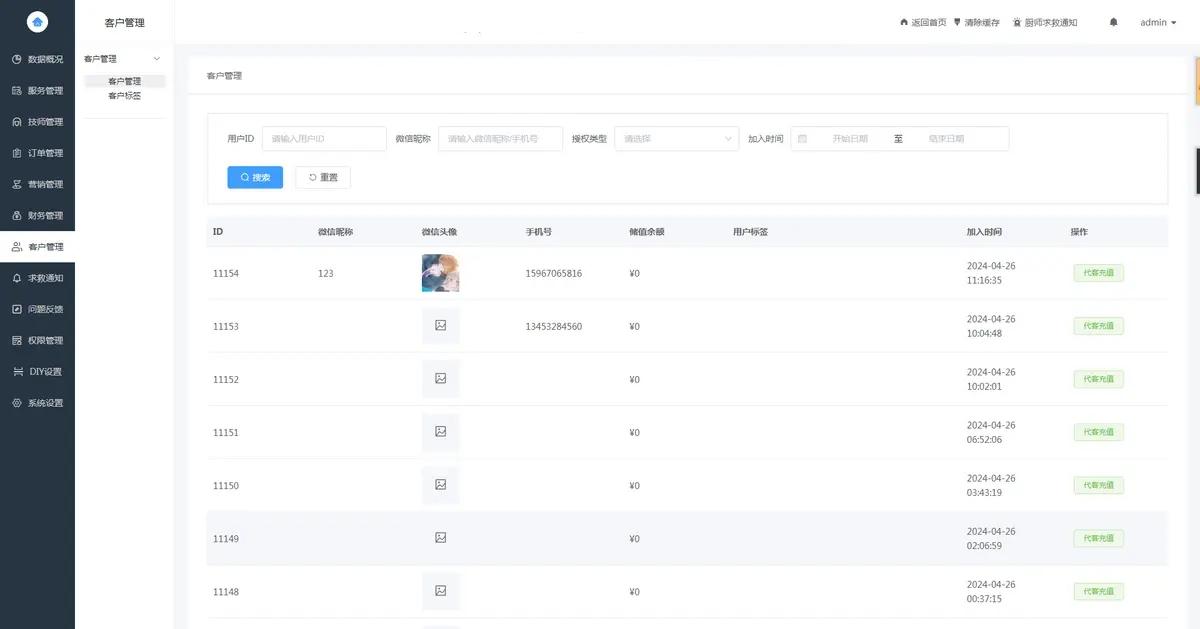Open 服务管理 in the sidebar
Image resolution: width=1200 pixels, height=629 pixels.
click(x=37, y=90)
